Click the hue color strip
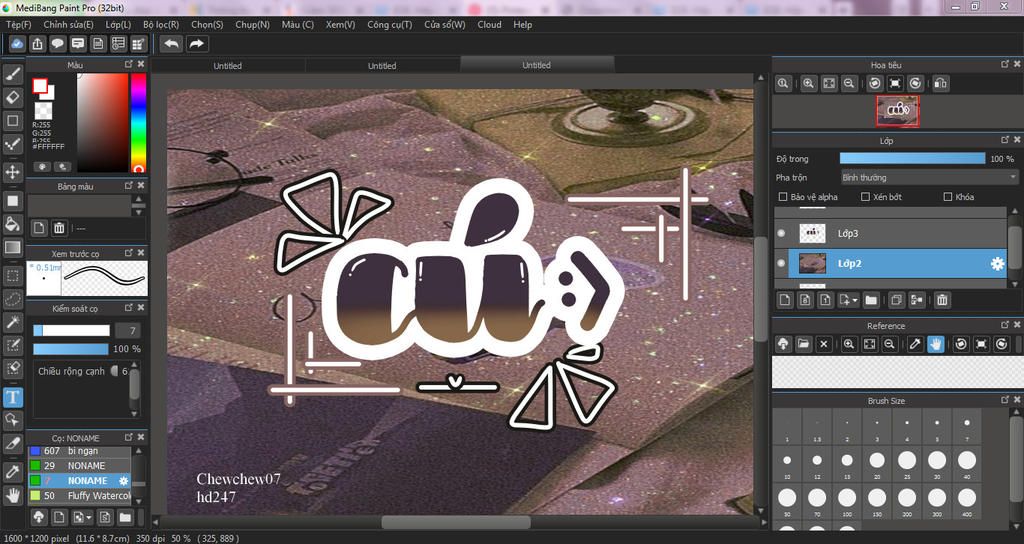The width and height of the screenshot is (1024, 544). click(138, 122)
